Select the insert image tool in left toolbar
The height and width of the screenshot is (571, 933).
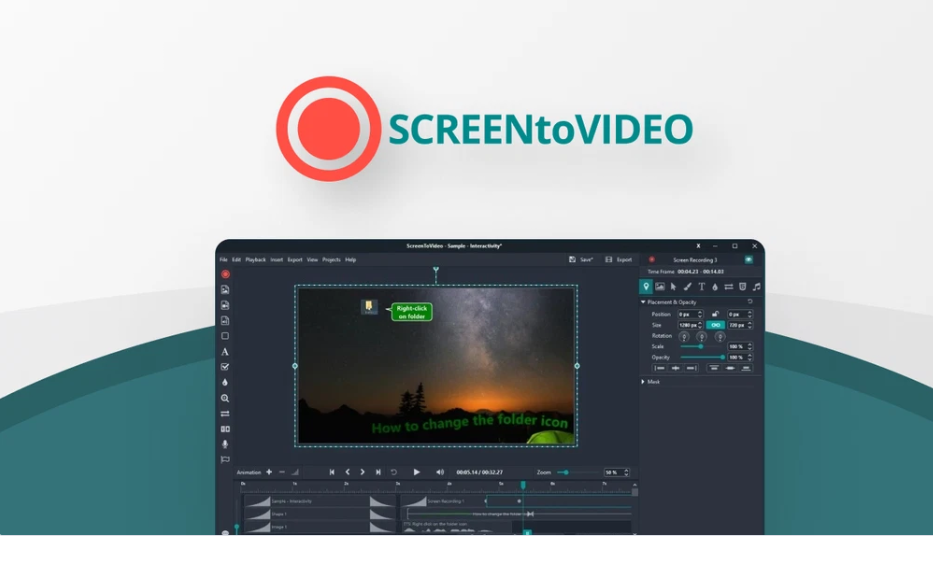[225, 290]
